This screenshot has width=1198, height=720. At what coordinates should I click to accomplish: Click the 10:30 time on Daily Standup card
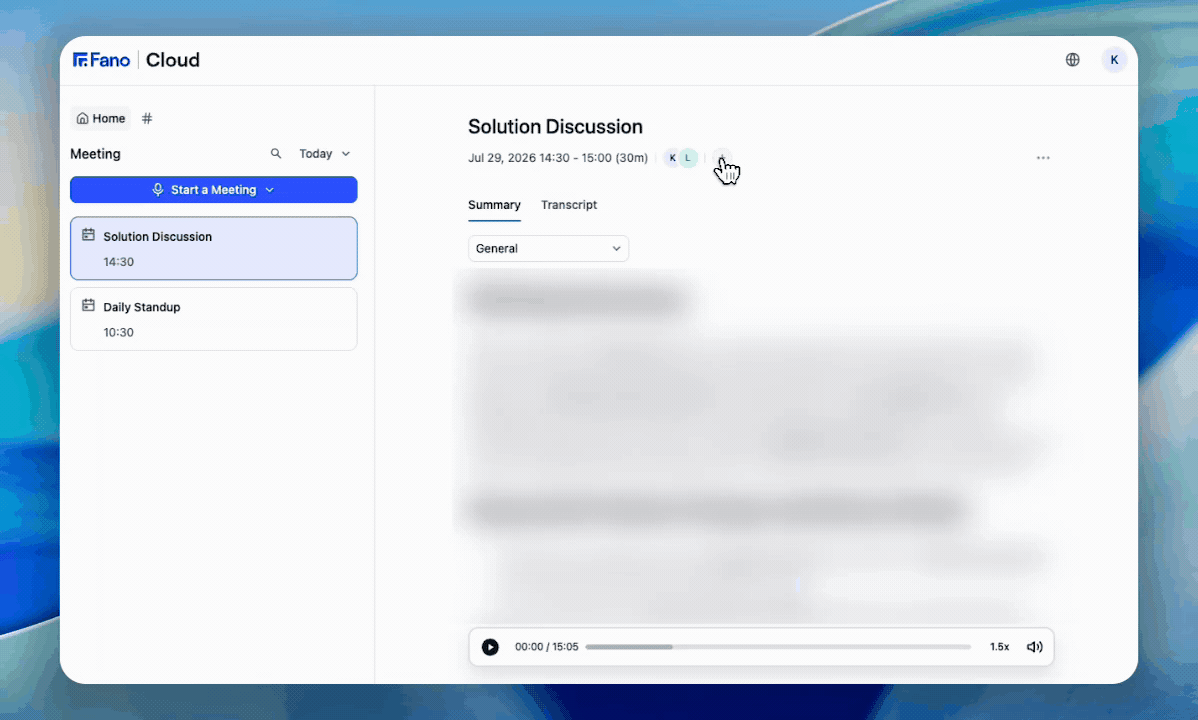point(118,332)
